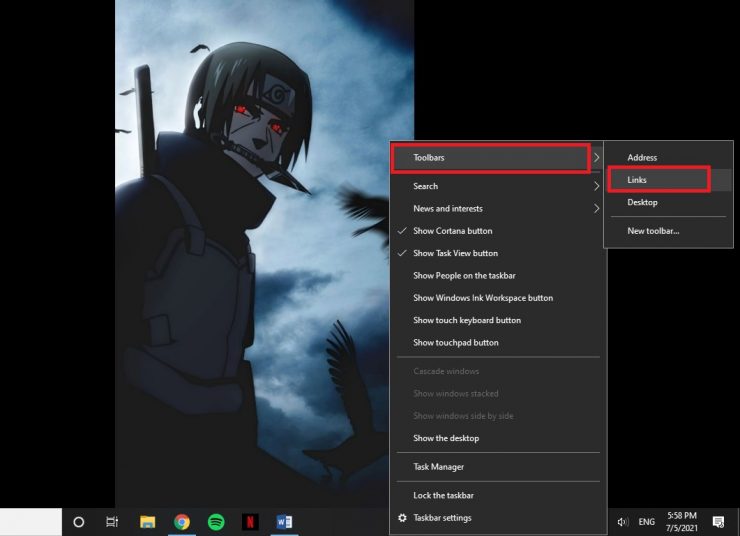740x536 pixels.
Task: Toggle Show Cortana button option
Action: click(x=498, y=231)
